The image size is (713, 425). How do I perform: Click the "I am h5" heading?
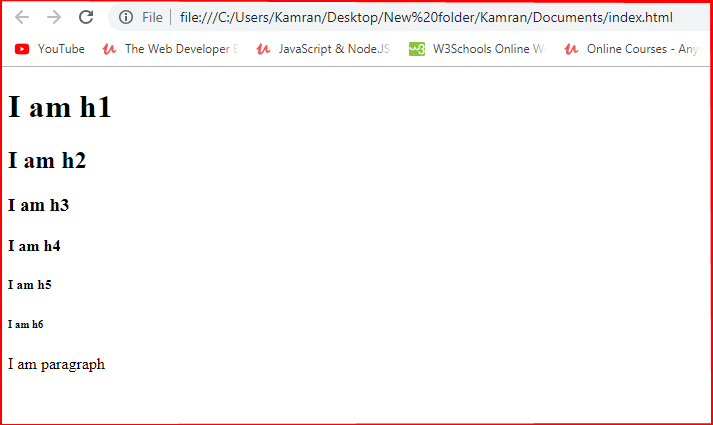30,285
